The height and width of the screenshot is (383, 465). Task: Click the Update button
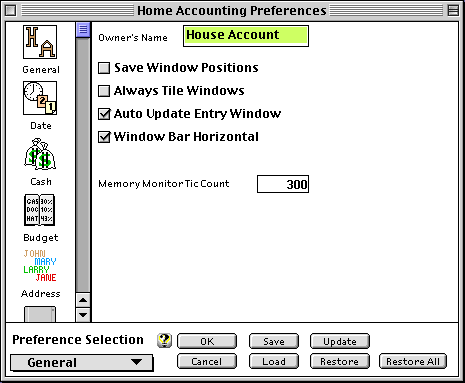(340, 341)
